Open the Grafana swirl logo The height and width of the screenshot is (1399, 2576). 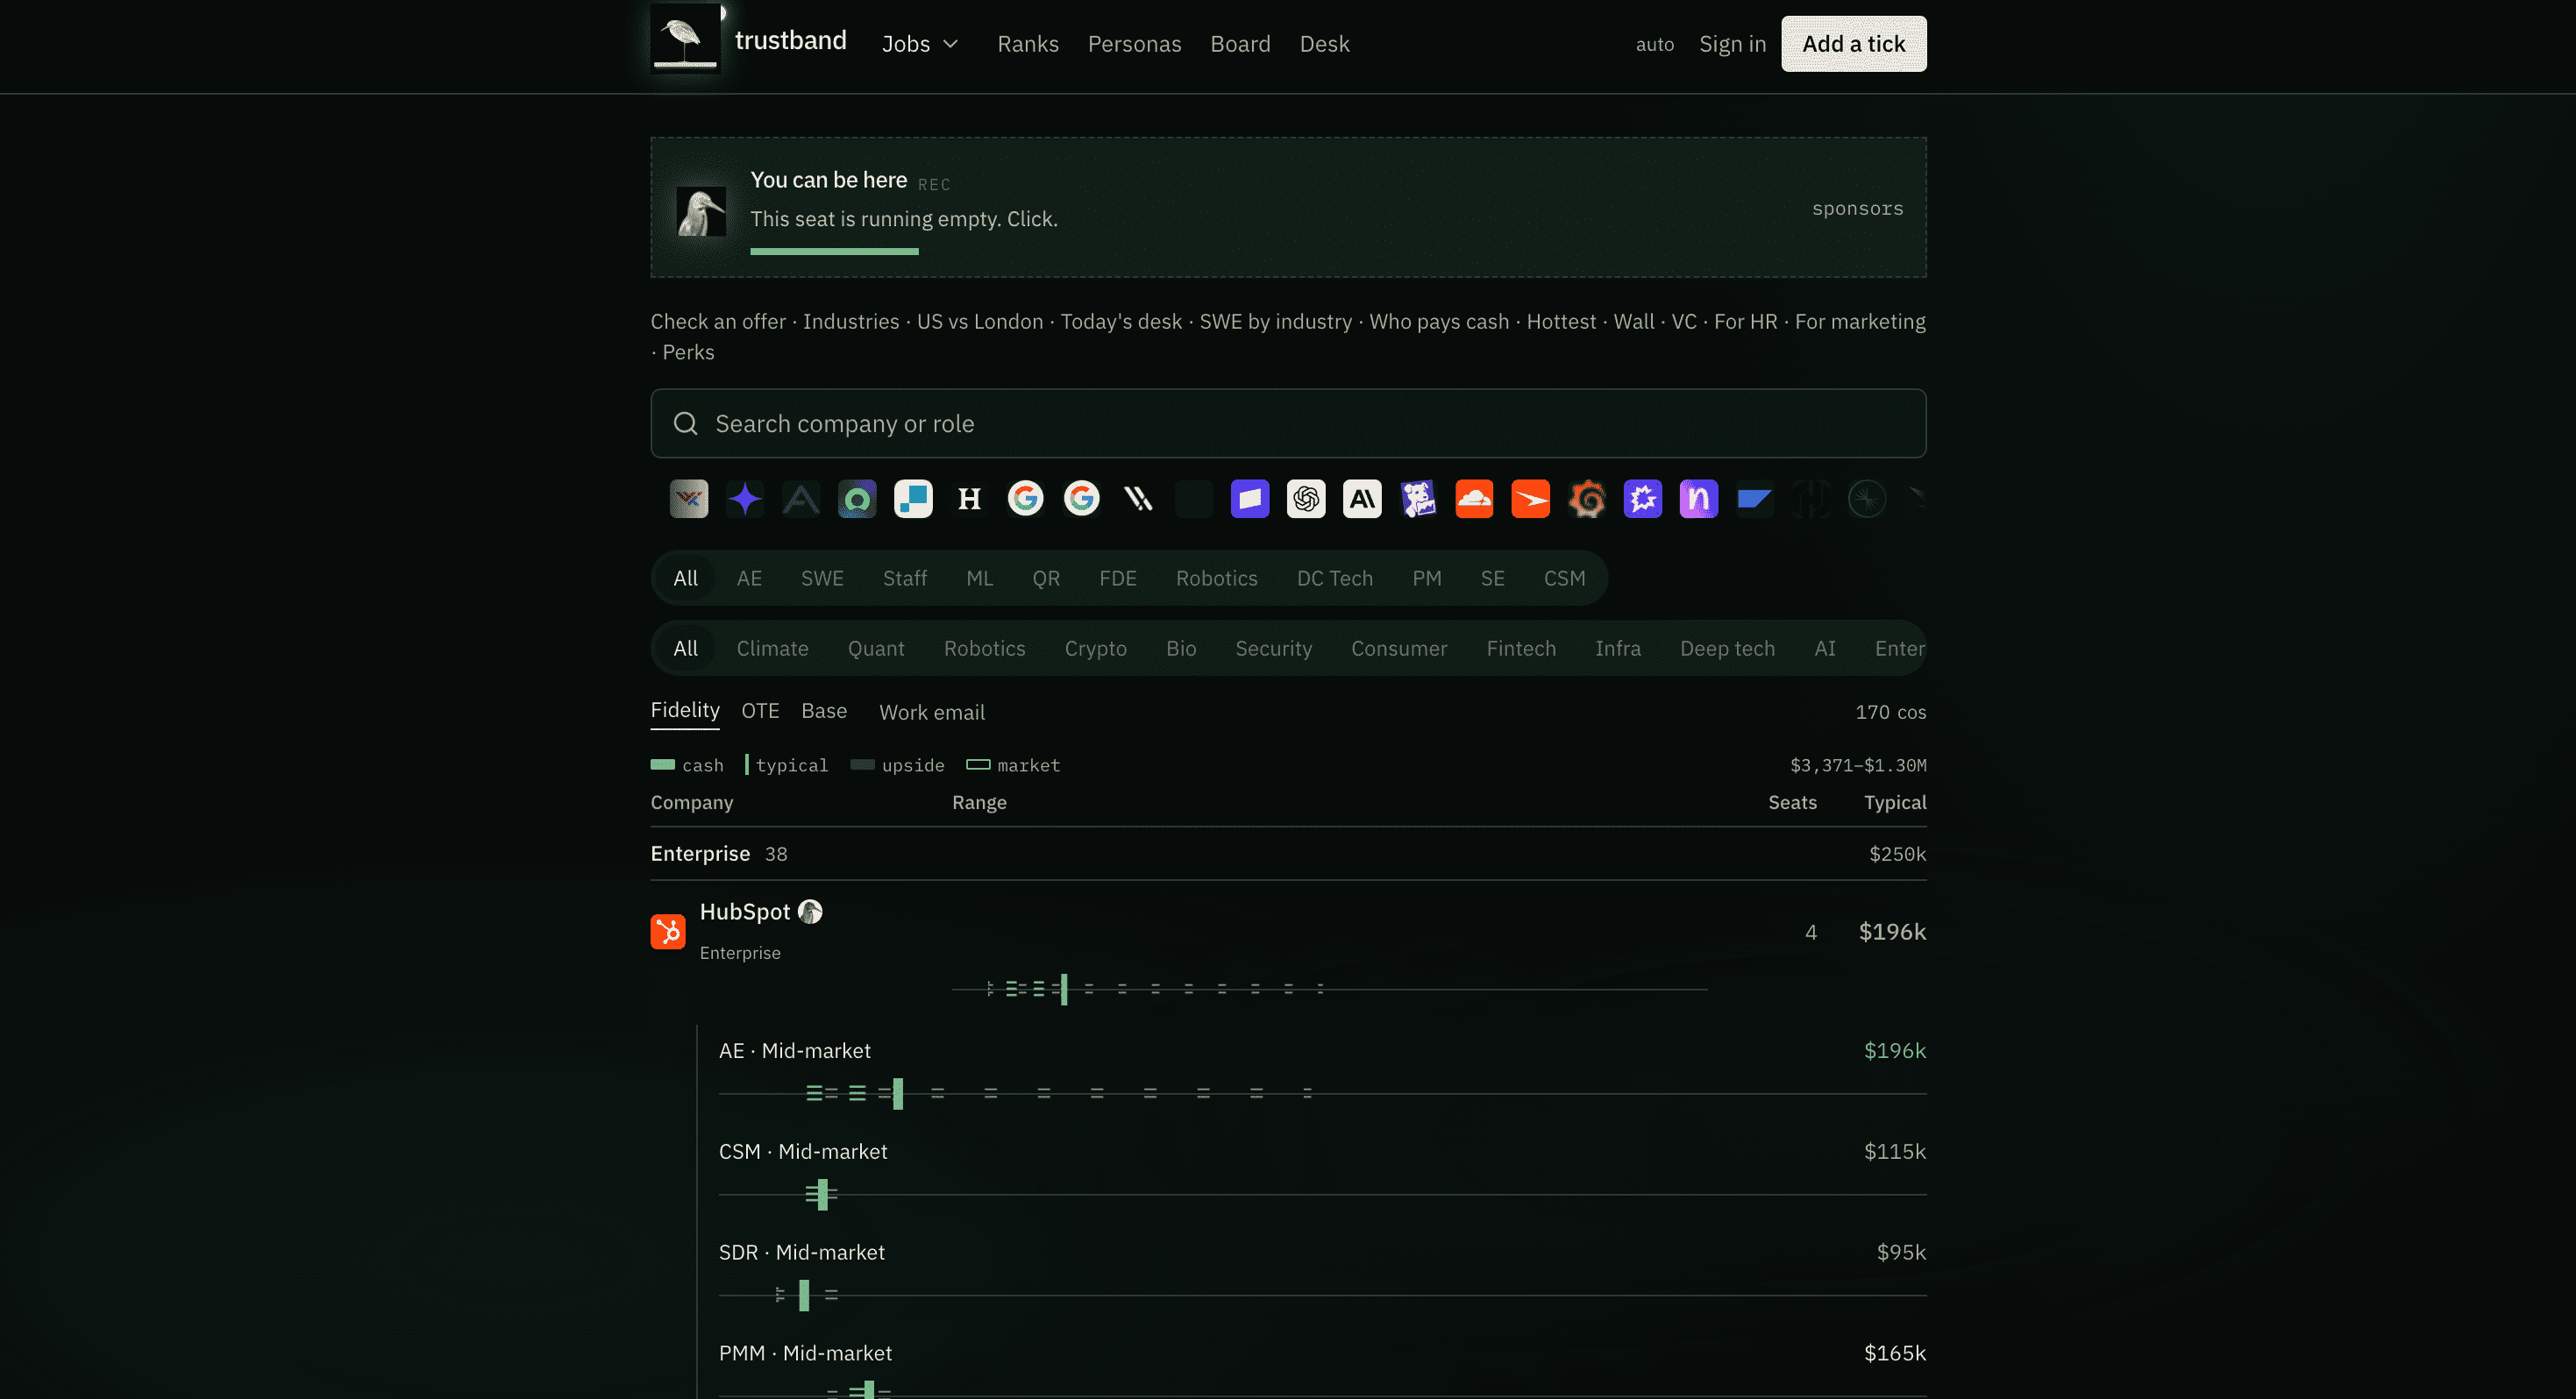pyautogui.click(x=1587, y=498)
